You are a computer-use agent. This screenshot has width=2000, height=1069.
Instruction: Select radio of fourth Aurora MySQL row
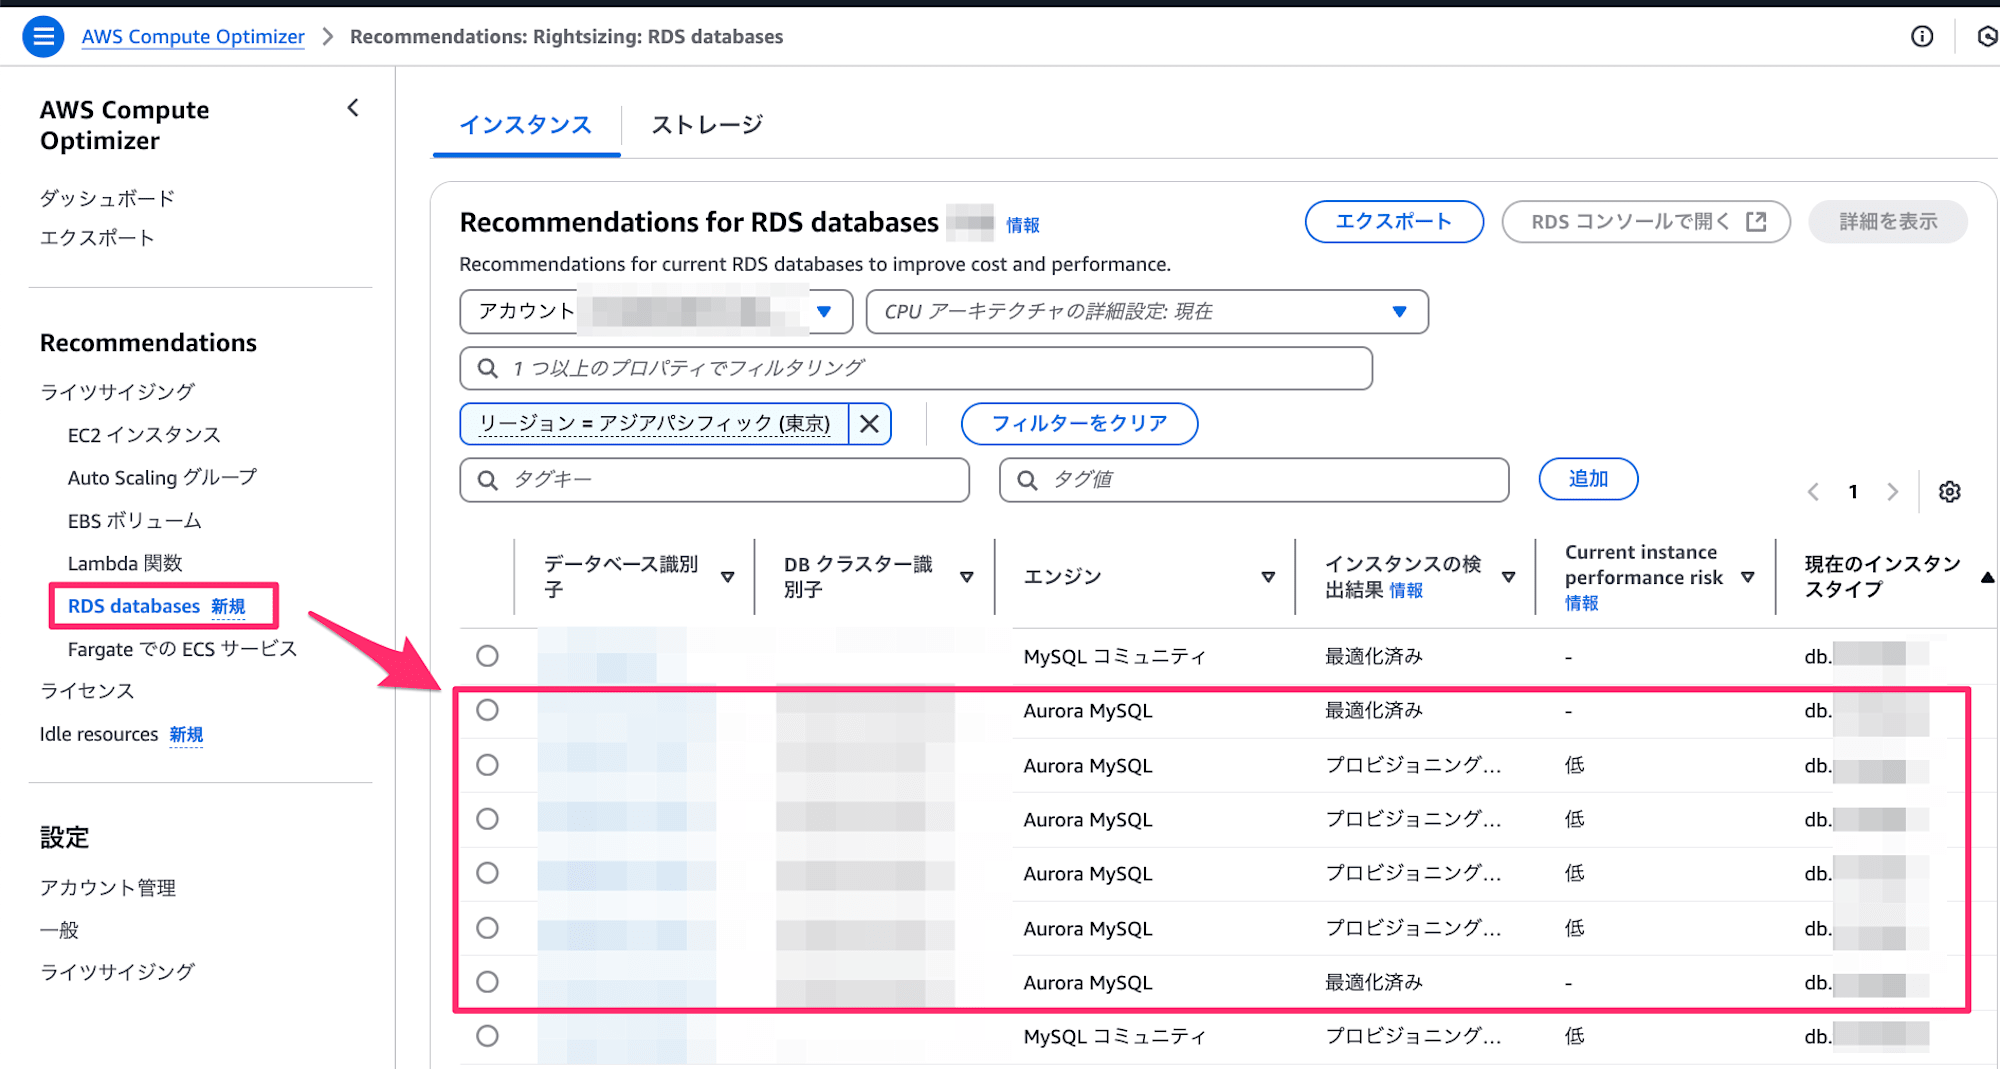coord(487,873)
